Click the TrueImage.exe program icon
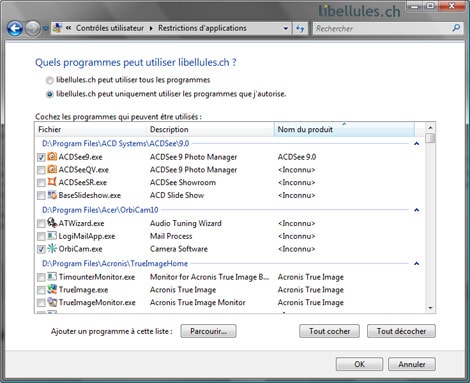Image resolution: width=470 pixels, height=383 pixels. (x=52, y=289)
